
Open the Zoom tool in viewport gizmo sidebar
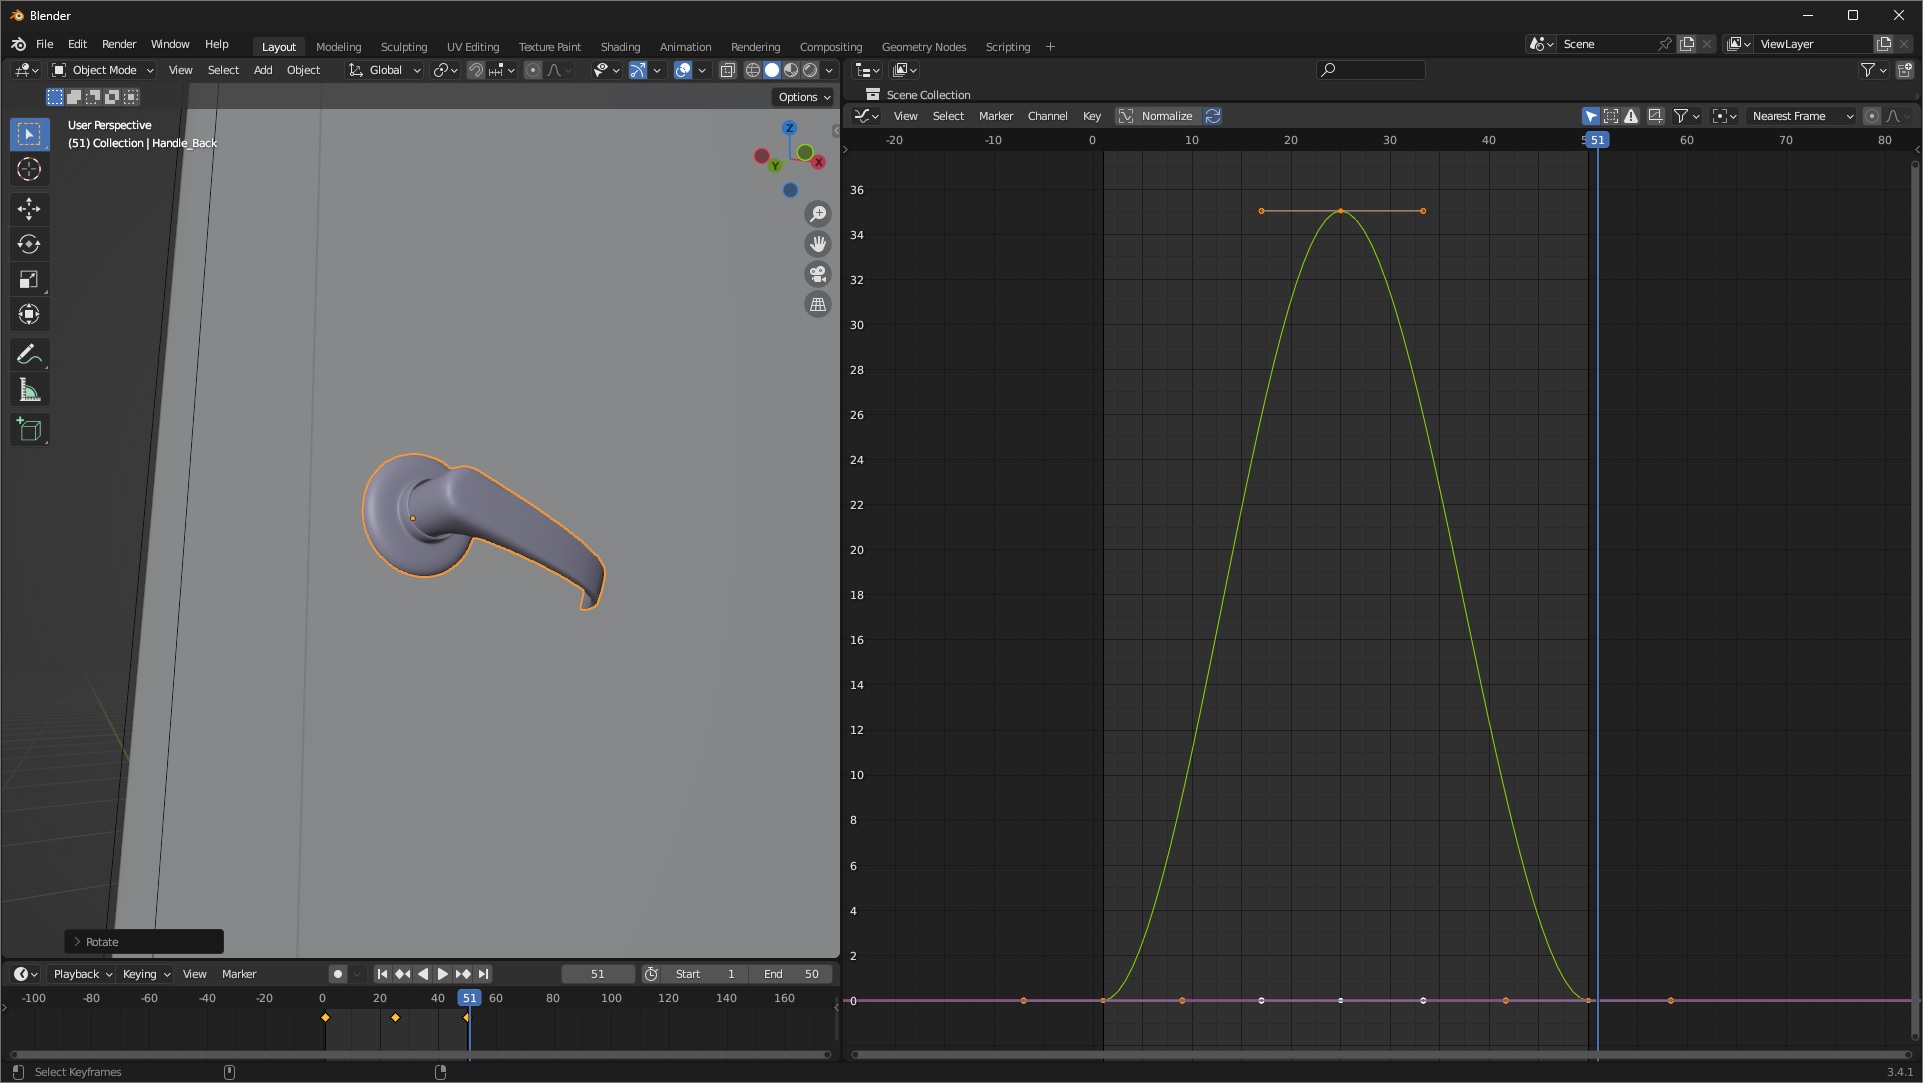pyautogui.click(x=818, y=213)
